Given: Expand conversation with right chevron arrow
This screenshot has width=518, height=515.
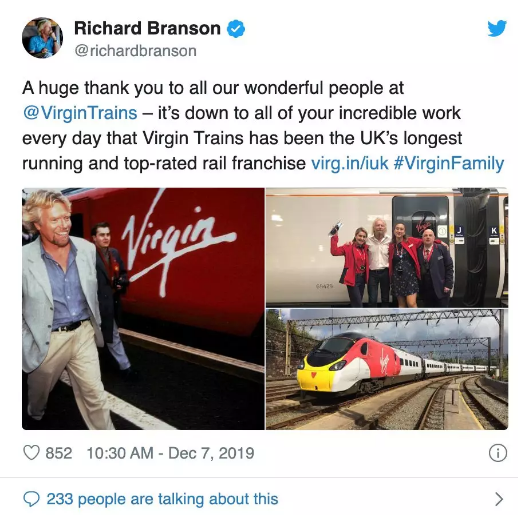Looking at the screenshot, I should click(x=499, y=499).
